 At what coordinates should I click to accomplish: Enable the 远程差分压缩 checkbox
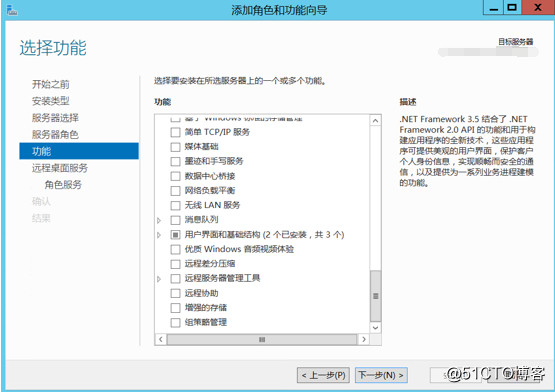point(175,264)
